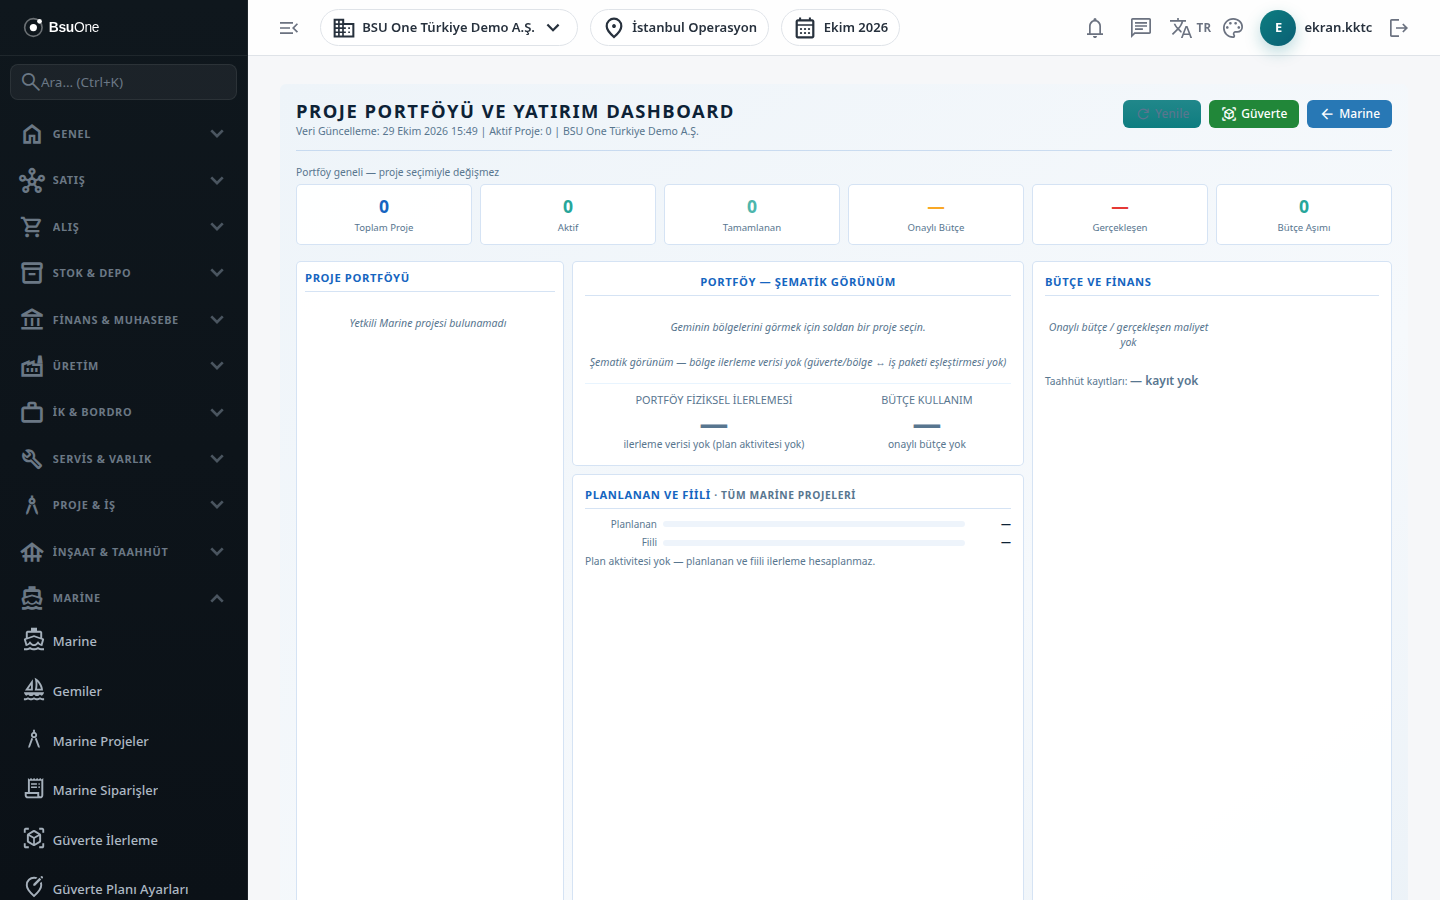1440x900 pixels.
Task: Click the 'Taahhüt kayıtları' text line
Action: (1121, 381)
